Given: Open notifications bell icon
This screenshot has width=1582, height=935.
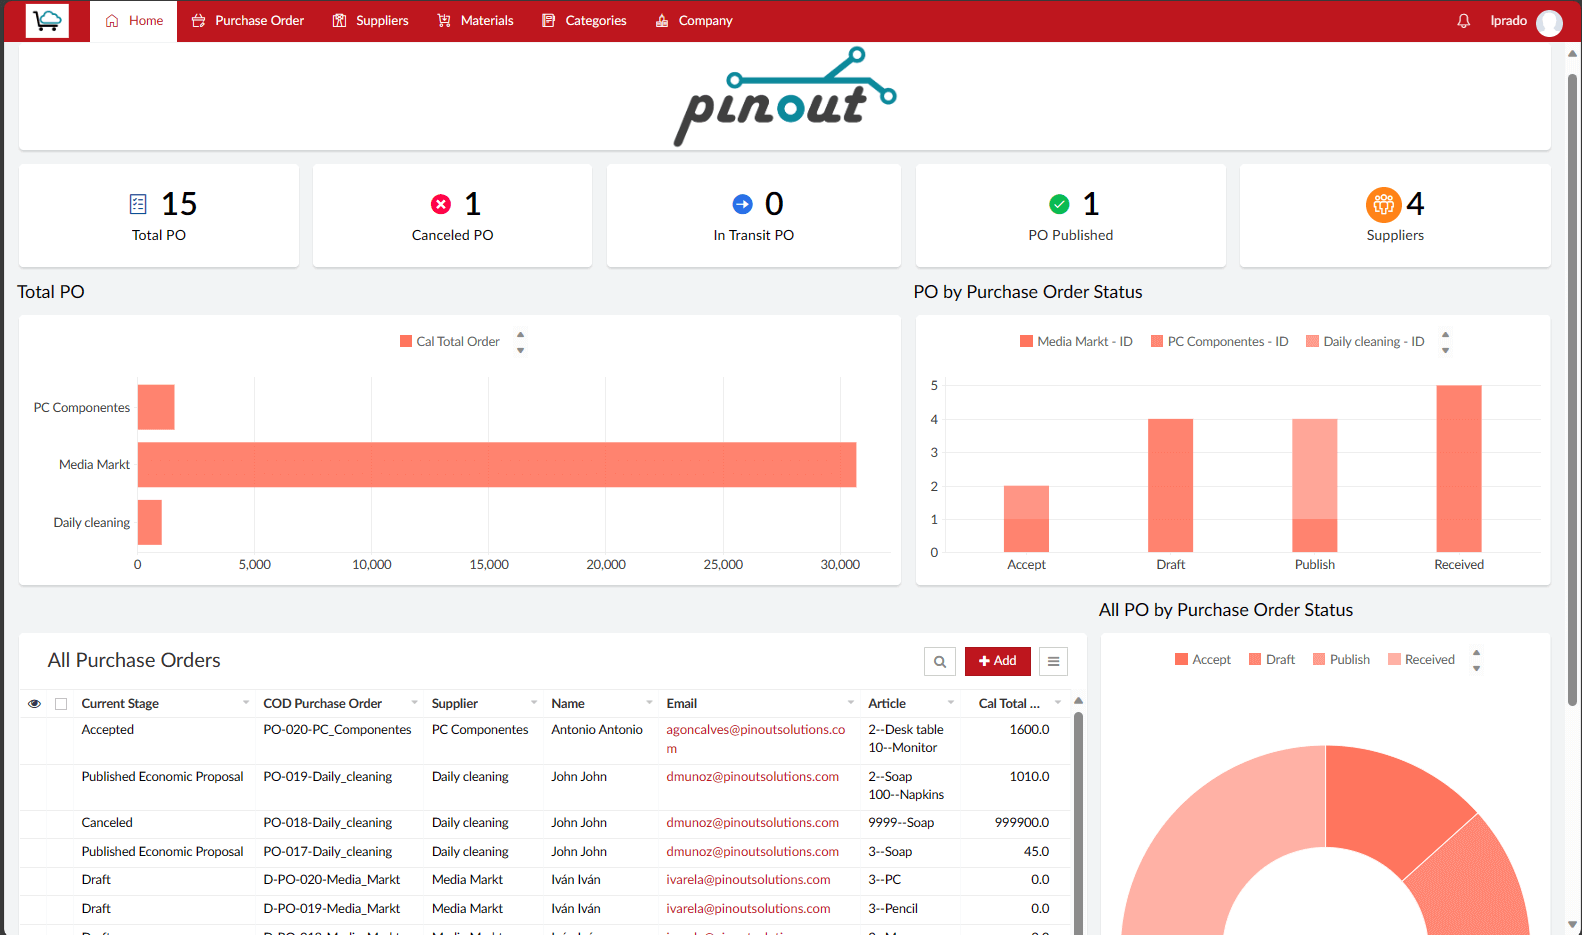Looking at the screenshot, I should click(x=1463, y=21).
